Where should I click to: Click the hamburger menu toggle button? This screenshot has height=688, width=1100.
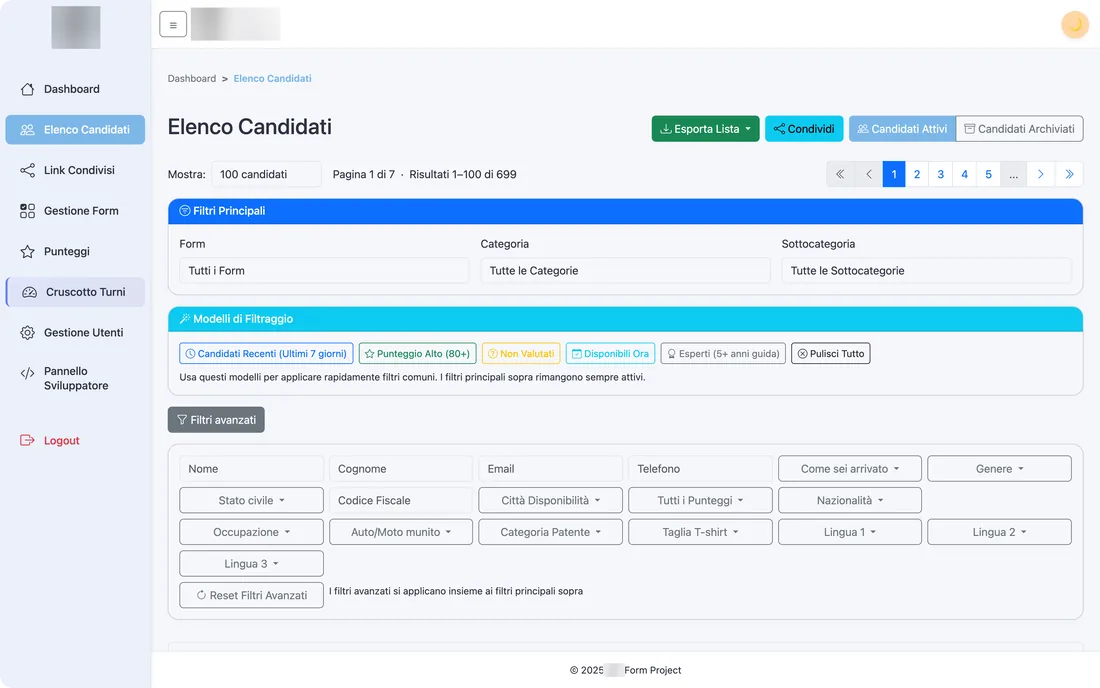(x=173, y=25)
